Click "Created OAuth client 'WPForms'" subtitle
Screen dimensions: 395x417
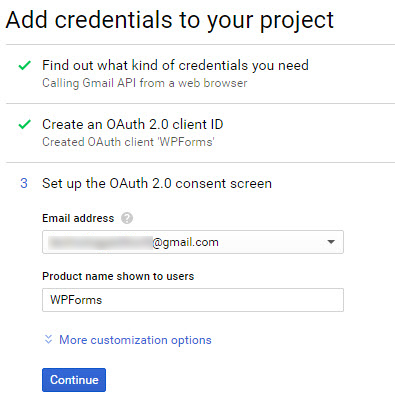[128, 142]
